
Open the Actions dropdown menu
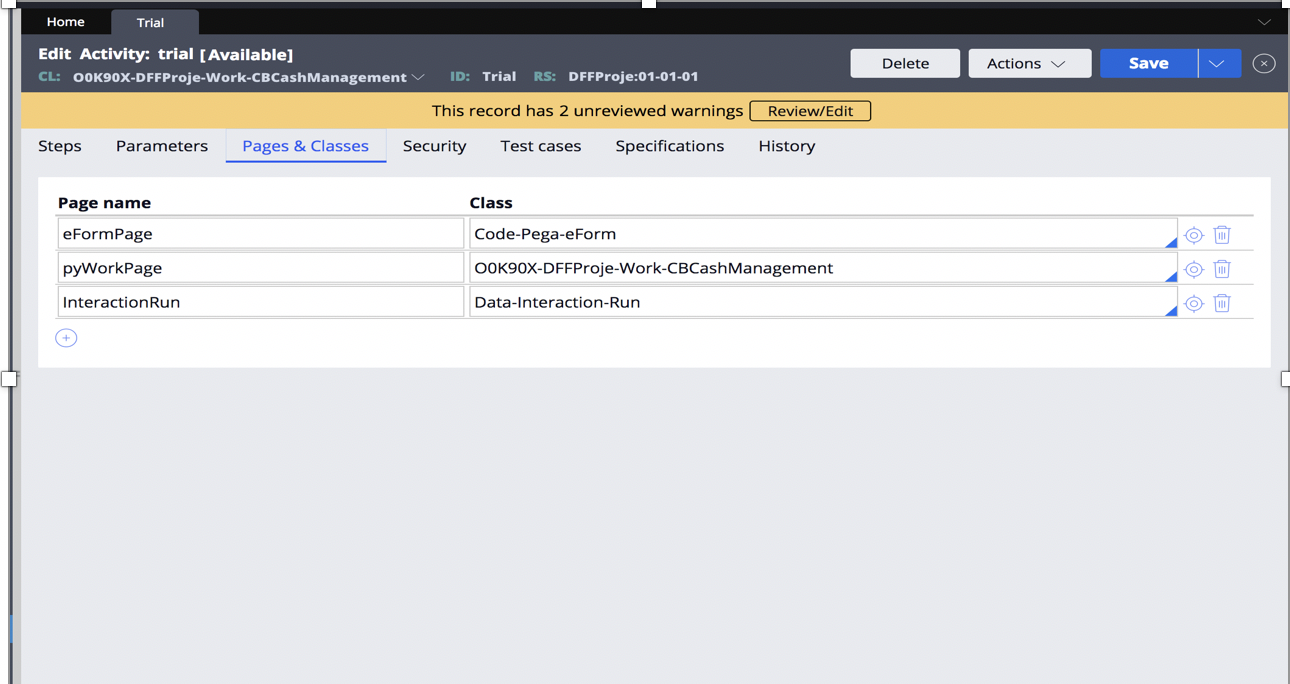point(1029,63)
